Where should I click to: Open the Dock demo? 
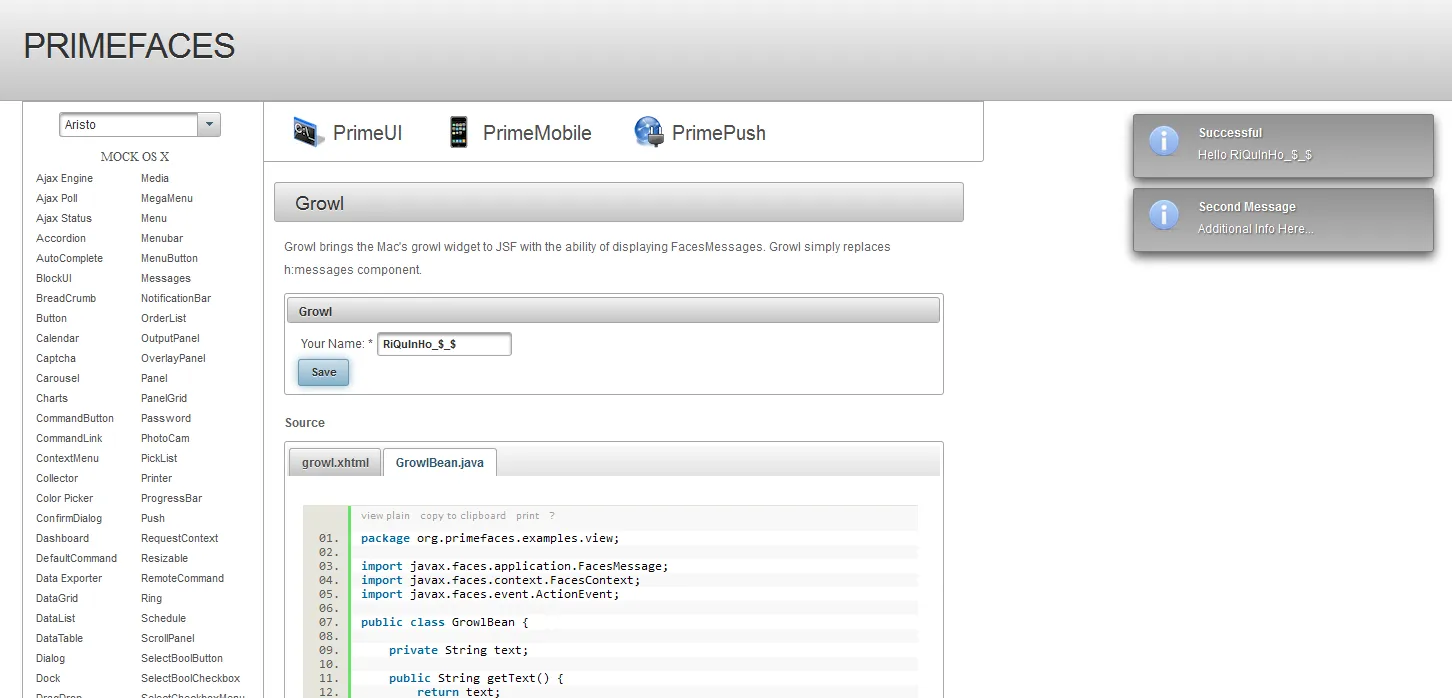pos(49,678)
